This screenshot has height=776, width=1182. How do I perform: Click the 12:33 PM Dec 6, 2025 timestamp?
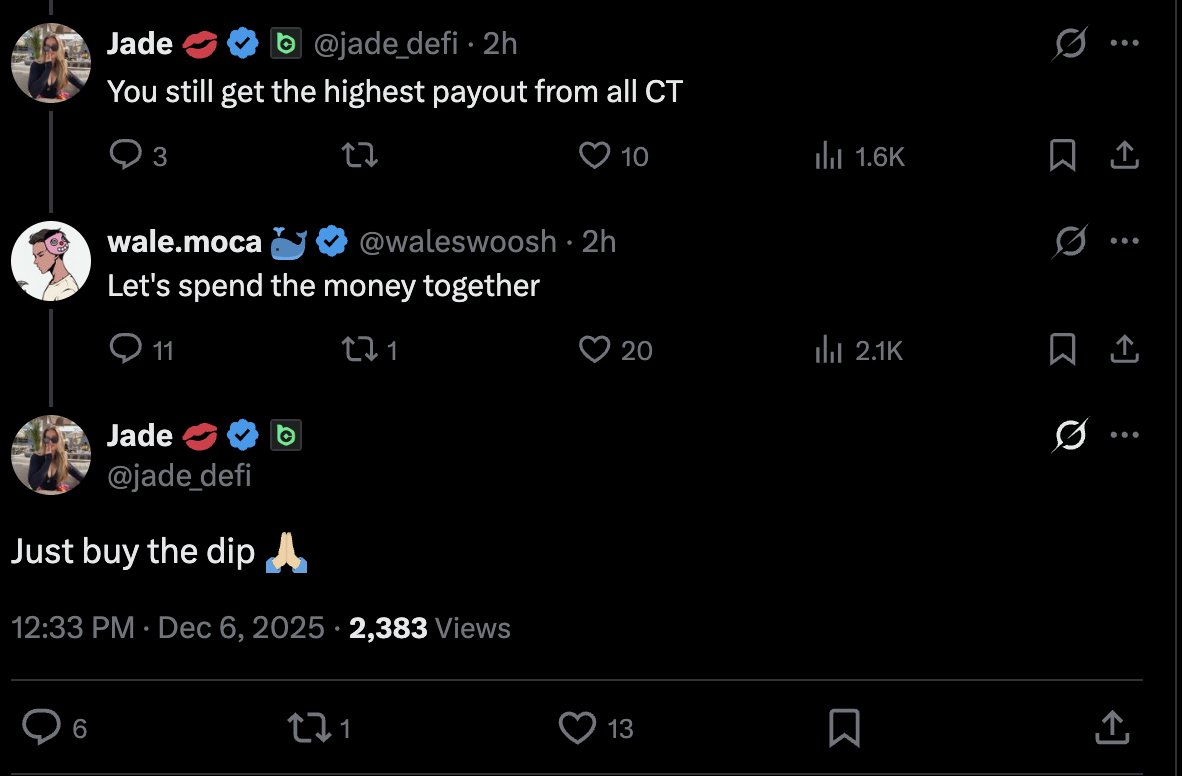[x=168, y=628]
